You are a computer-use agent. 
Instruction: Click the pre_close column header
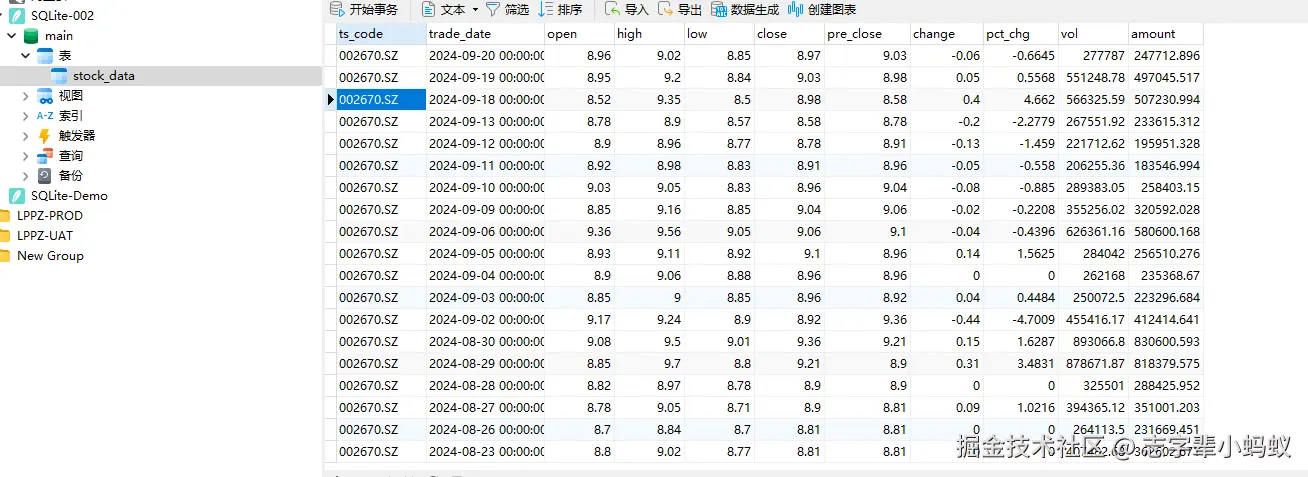click(867, 34)
